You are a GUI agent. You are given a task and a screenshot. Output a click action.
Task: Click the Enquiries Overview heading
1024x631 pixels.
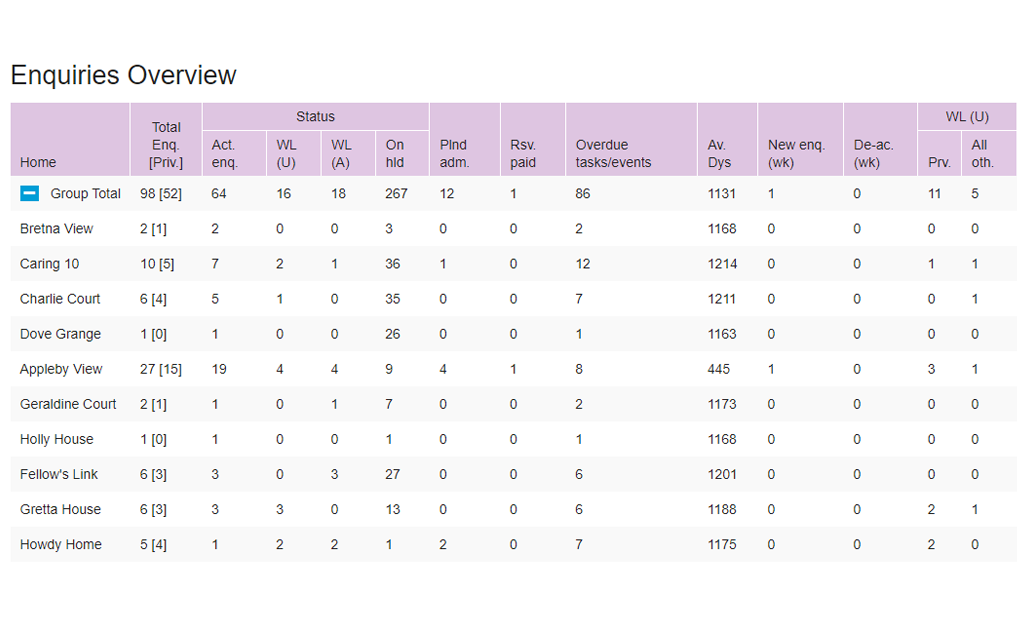(123, 75)
